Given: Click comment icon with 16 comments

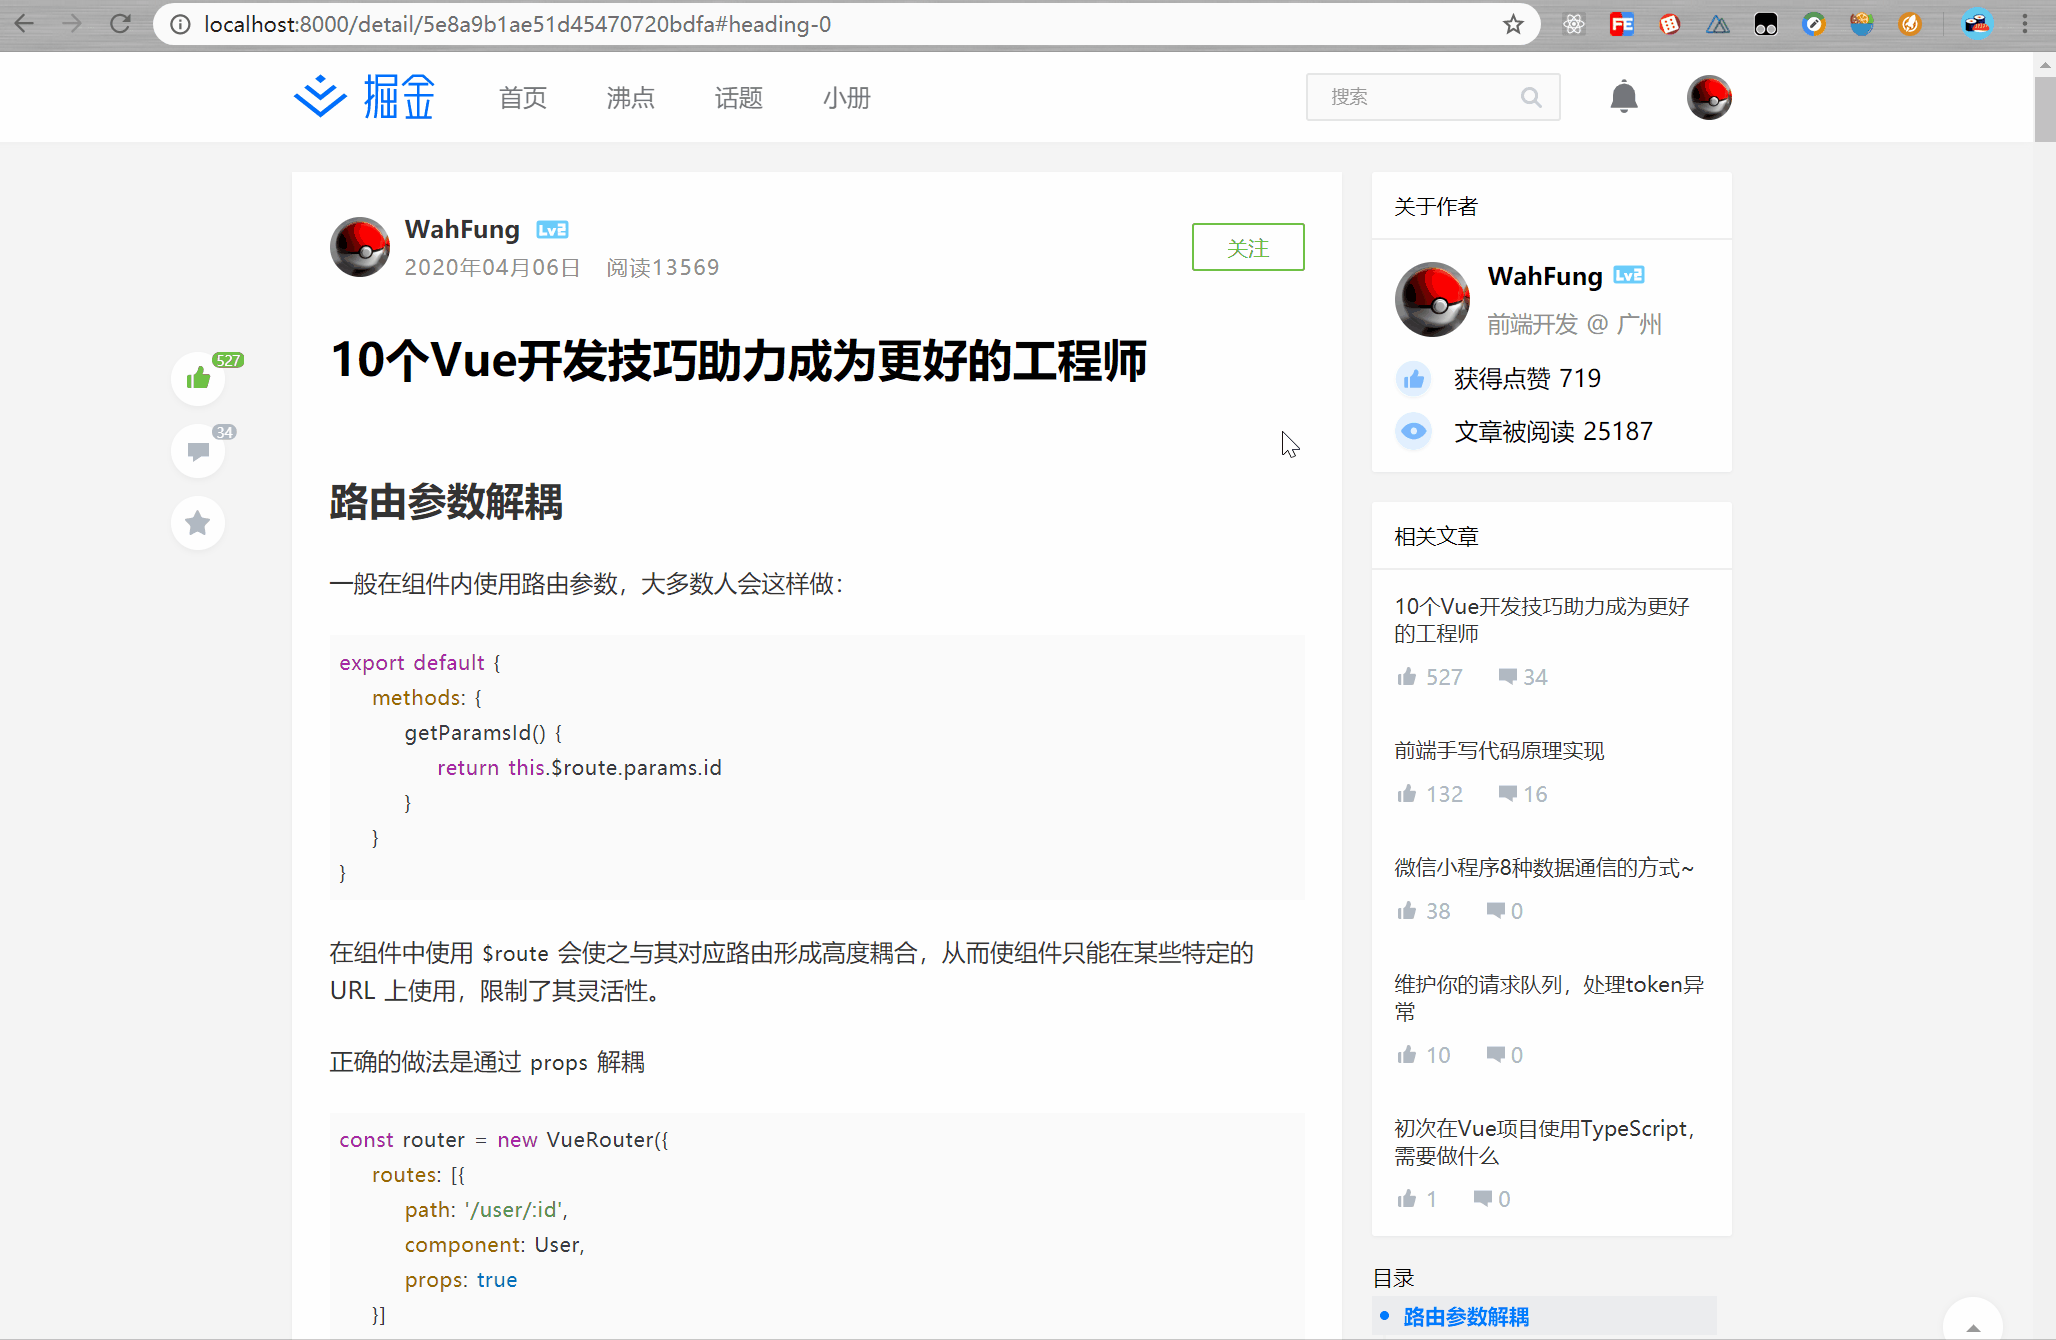Looking at the screenshot, I should pos(1507,793).
